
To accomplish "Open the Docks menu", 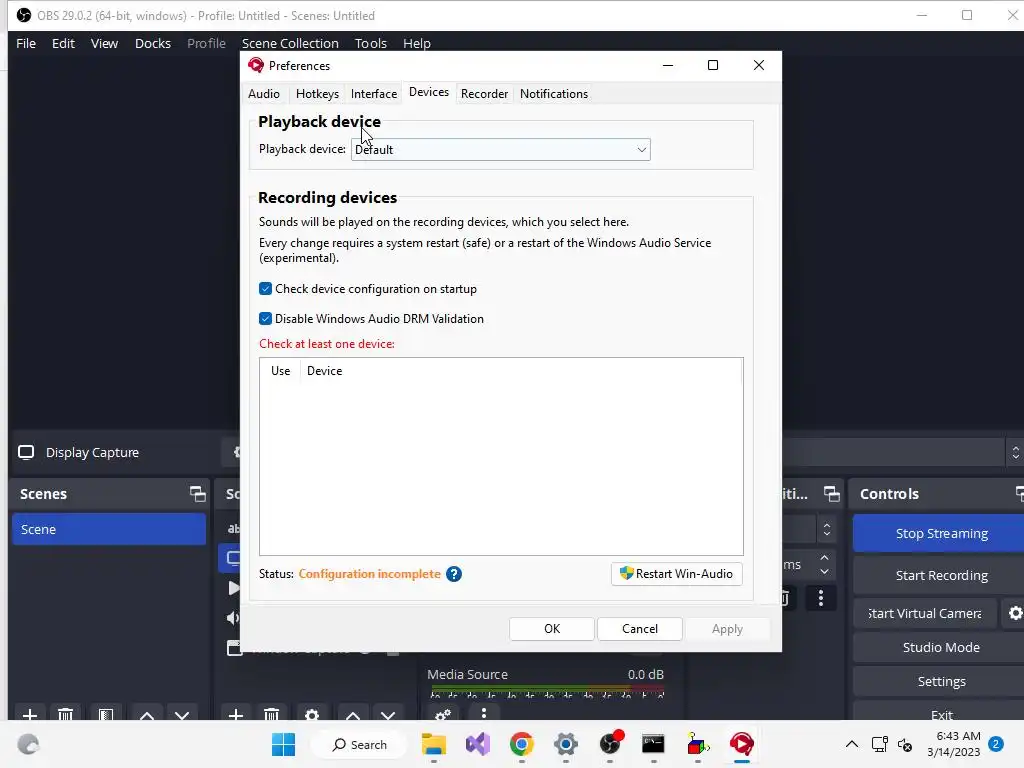I will click(153, 43).
